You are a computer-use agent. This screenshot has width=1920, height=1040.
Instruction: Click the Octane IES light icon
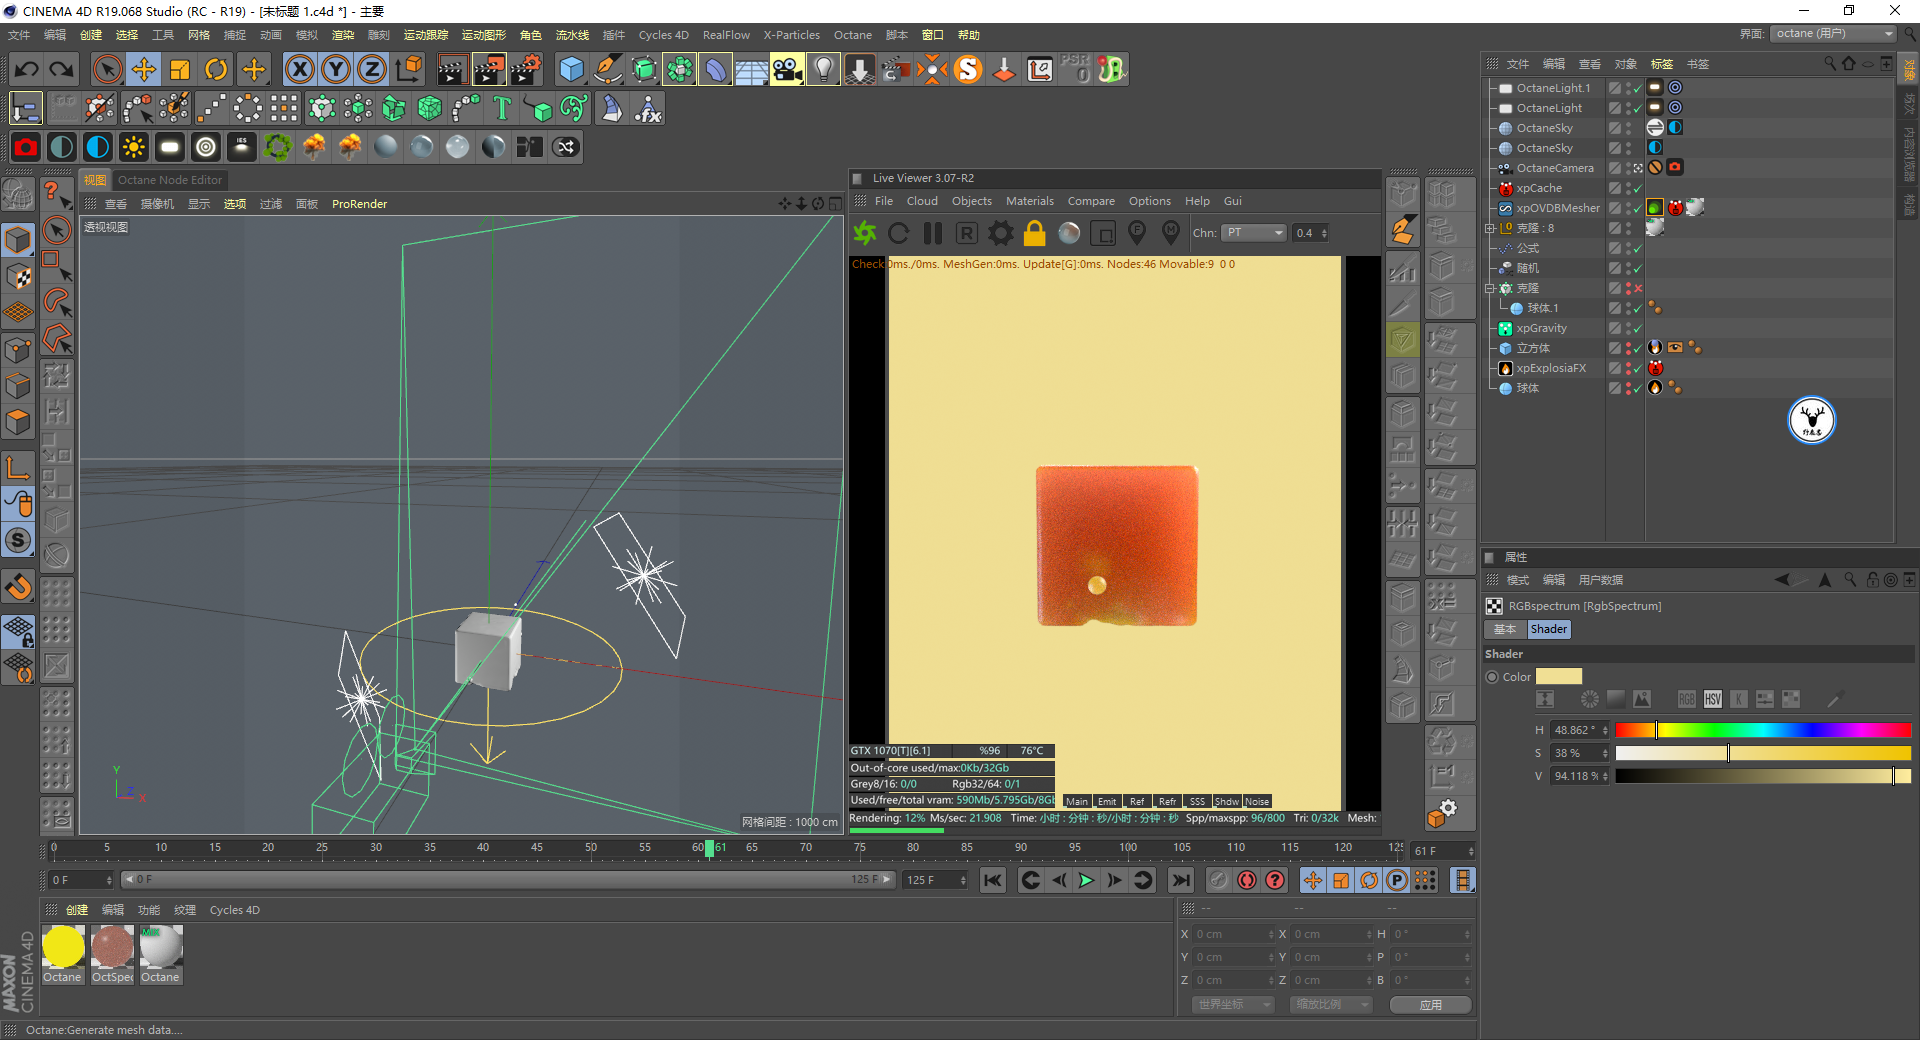(x=242, y=147)
